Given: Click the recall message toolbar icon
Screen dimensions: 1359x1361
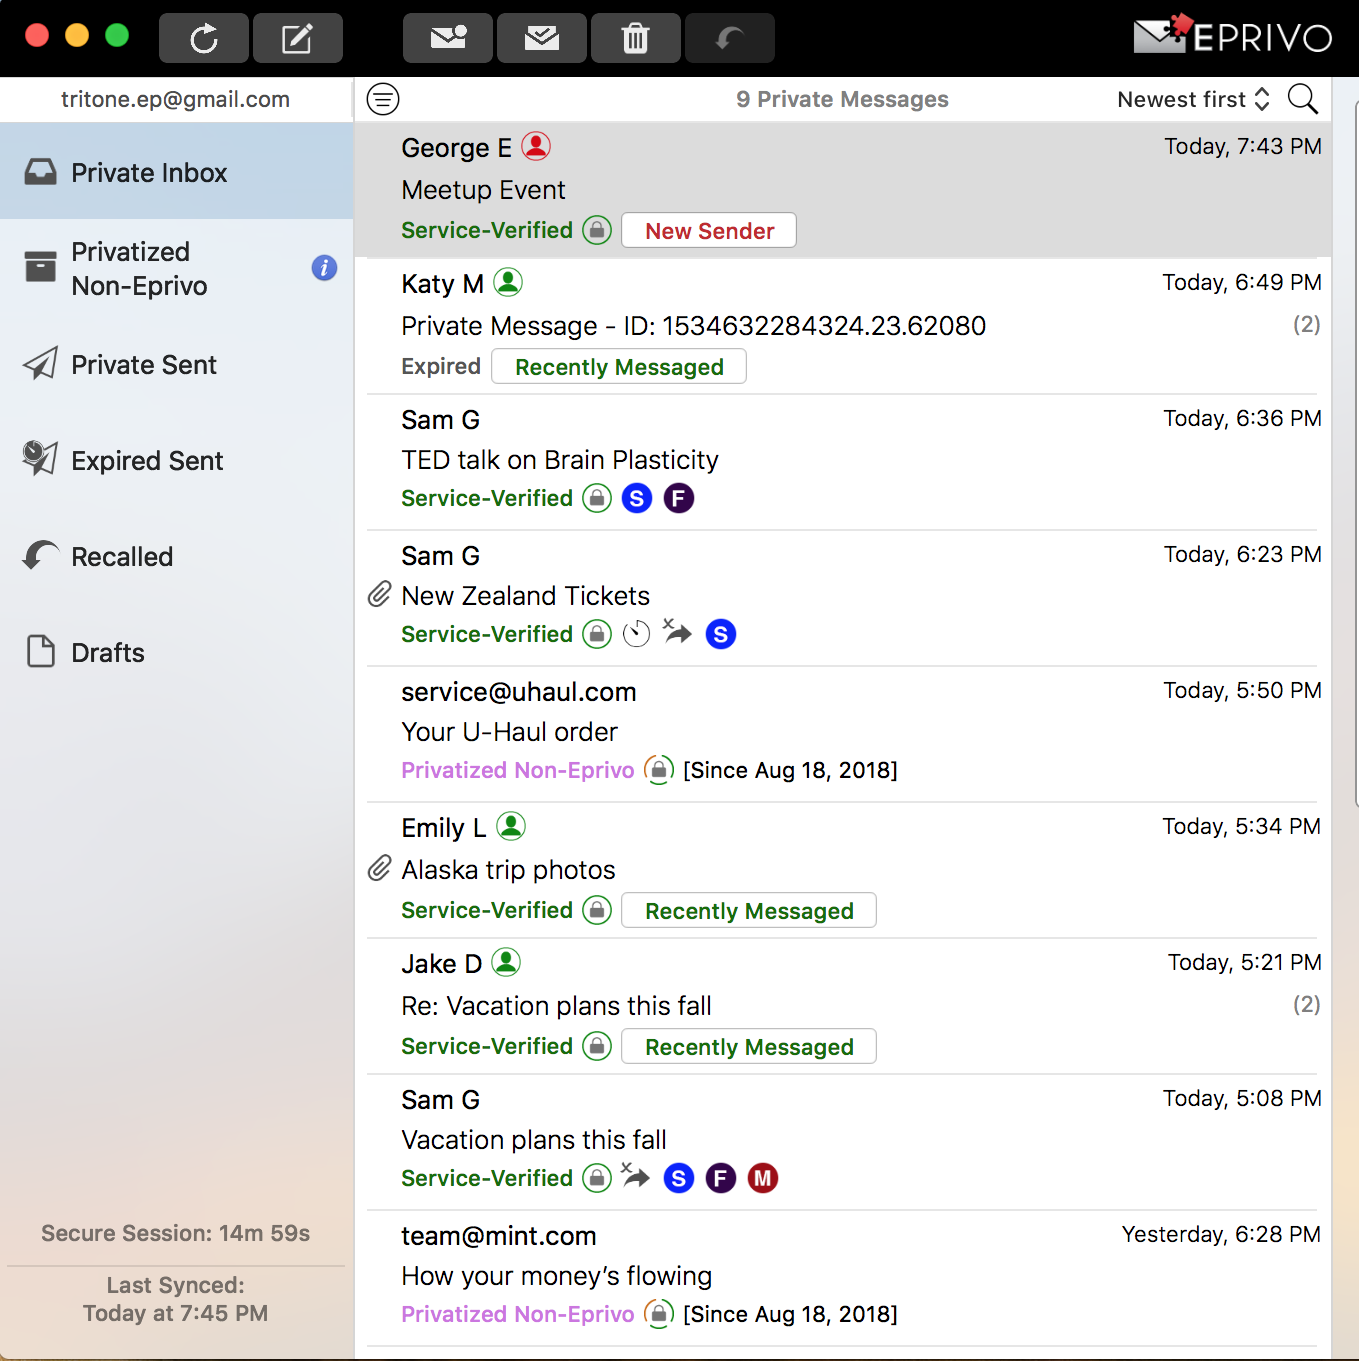Looking at the screenshot, I should coord(729,38).
